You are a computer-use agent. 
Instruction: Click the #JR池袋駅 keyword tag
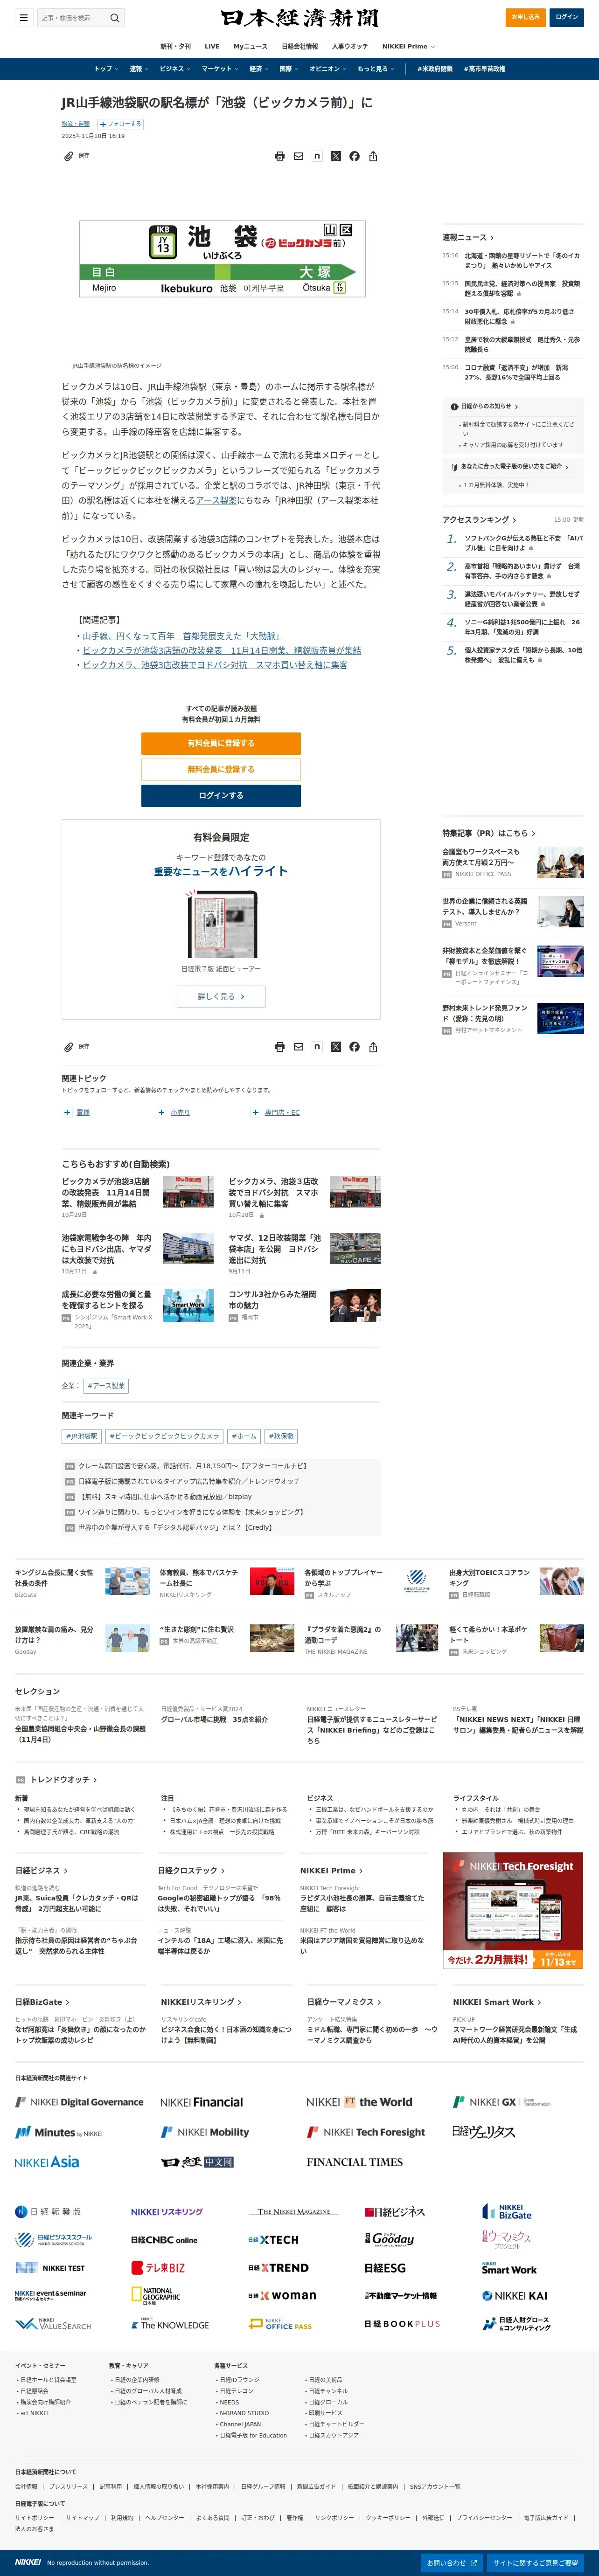(x=82, y=1436)
